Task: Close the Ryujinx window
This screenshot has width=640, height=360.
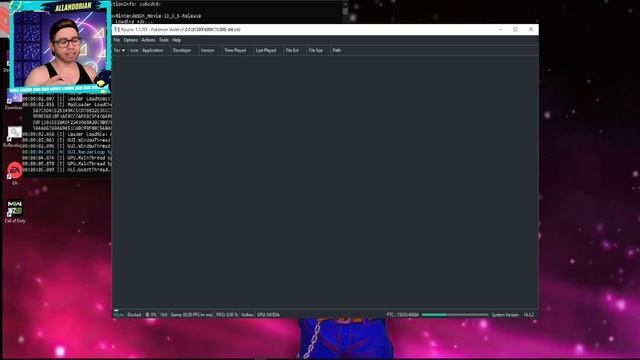Action: [531, 29]
